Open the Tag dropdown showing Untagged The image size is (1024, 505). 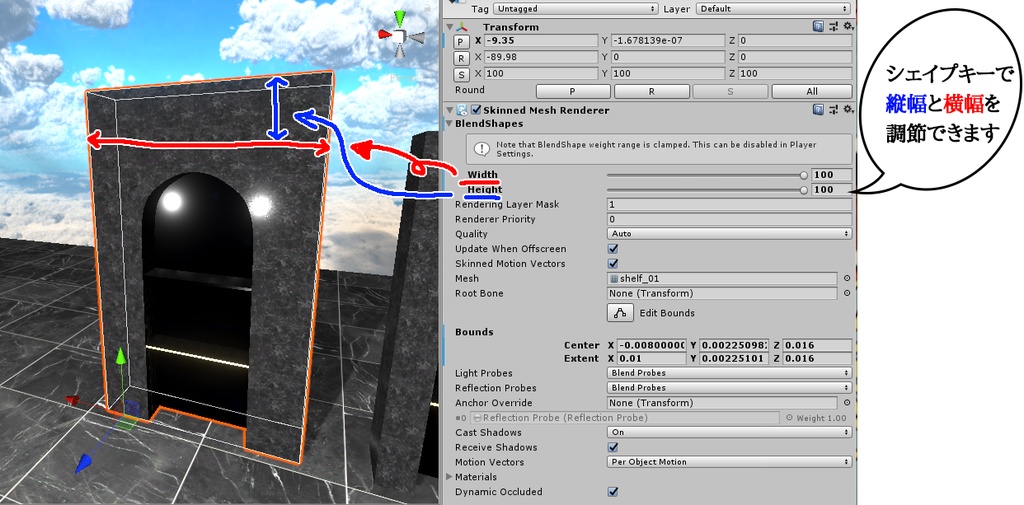(575, 8)
